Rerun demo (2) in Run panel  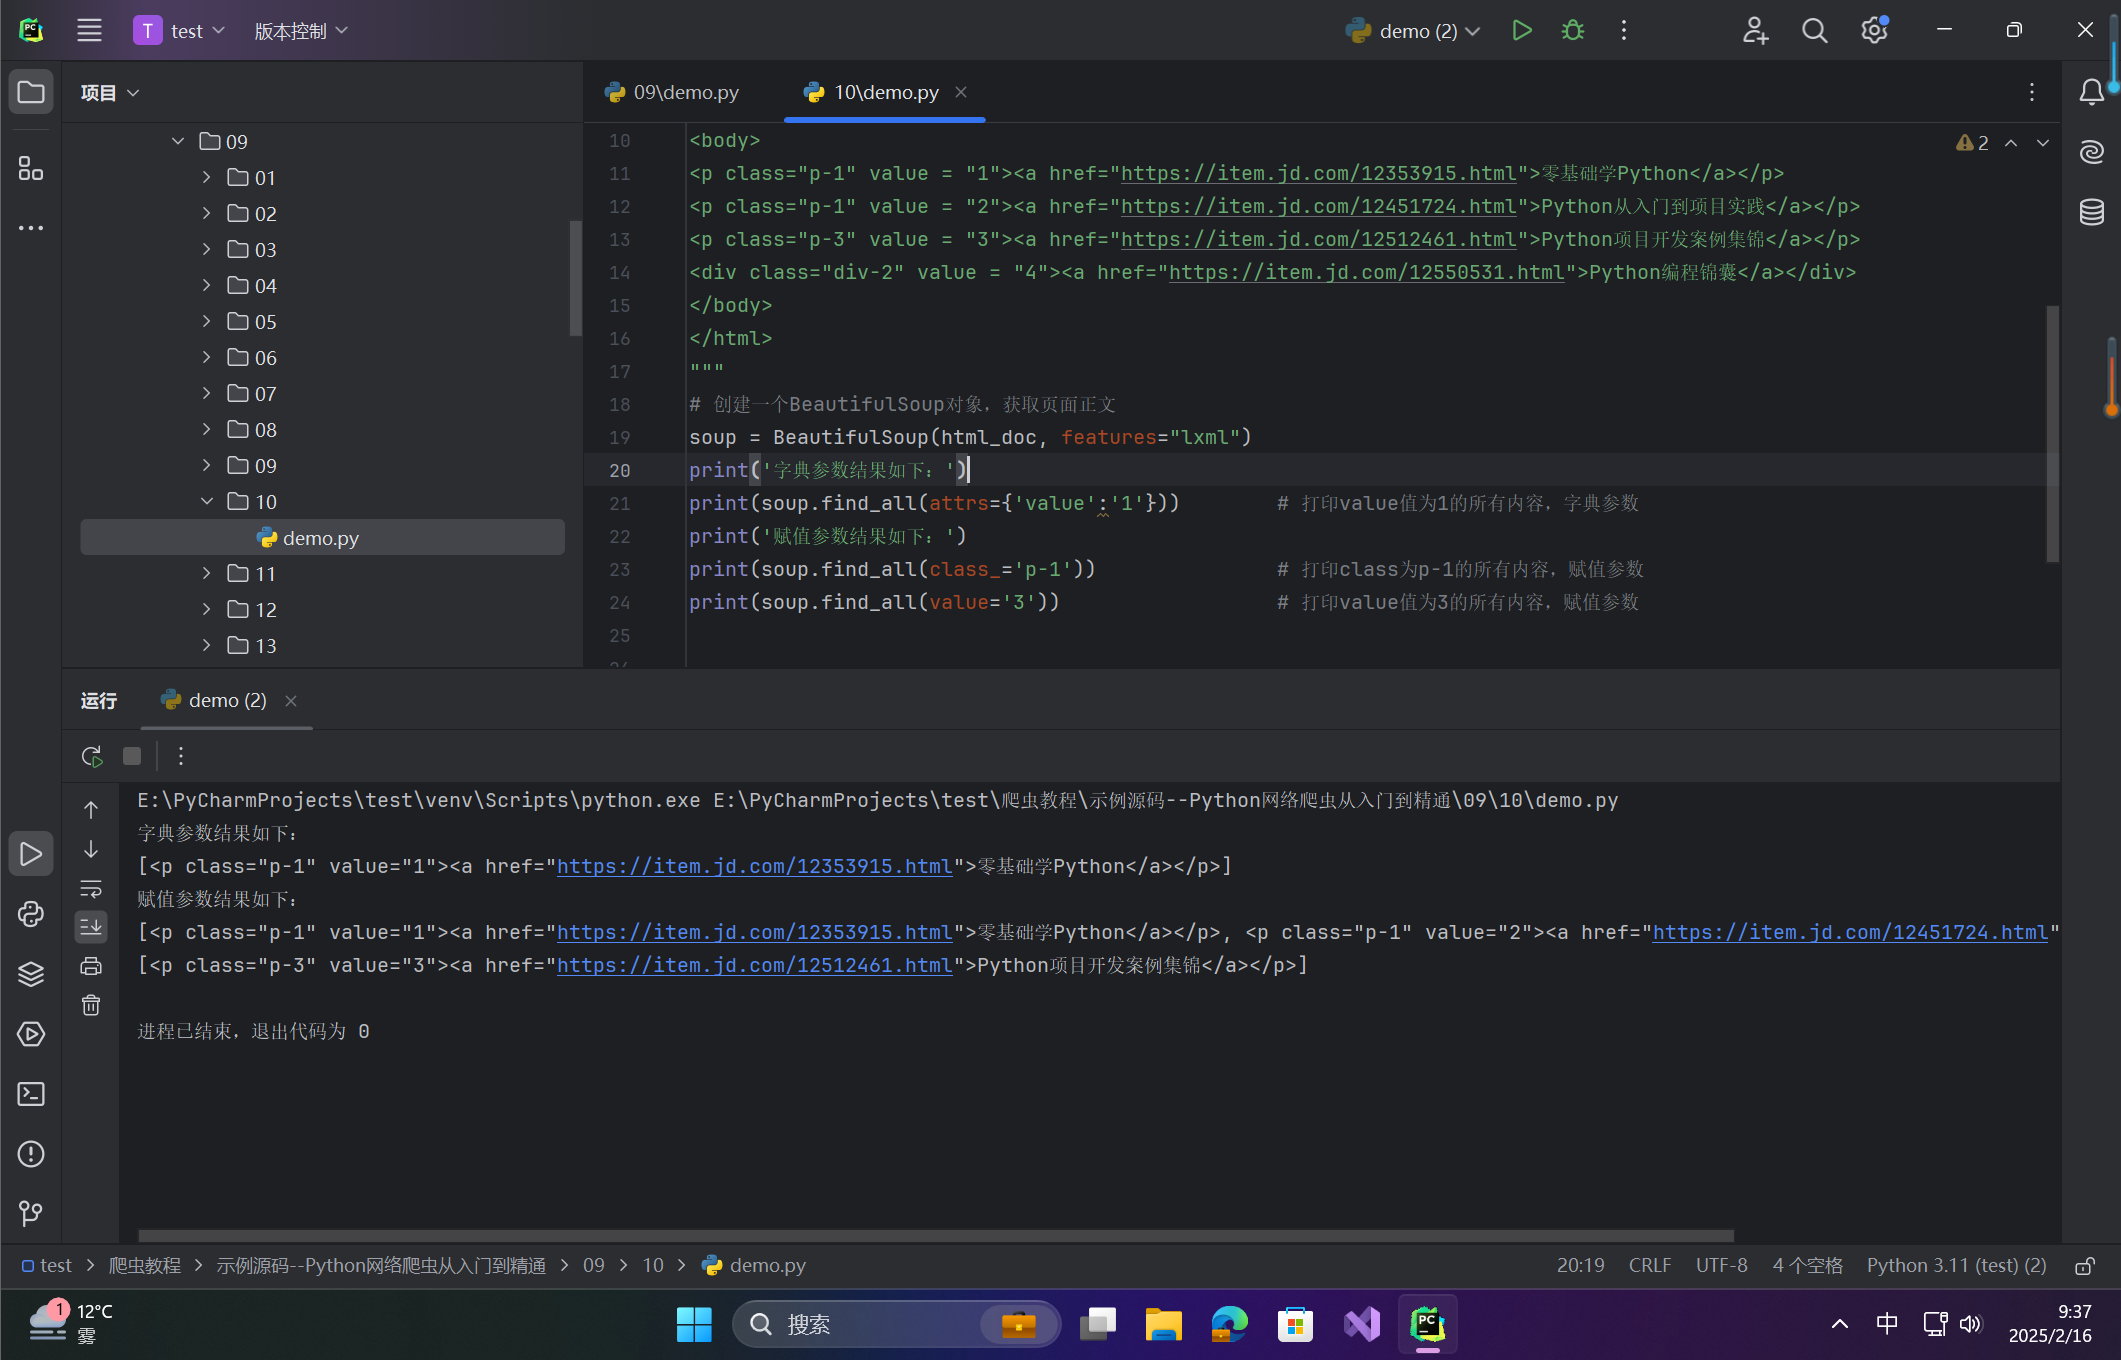point(92,756)
